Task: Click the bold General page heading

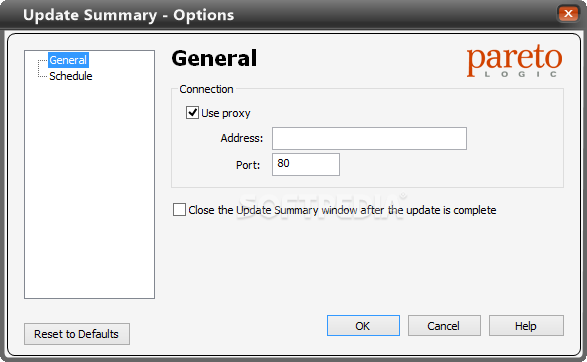Action: click(x=214, y=58)
